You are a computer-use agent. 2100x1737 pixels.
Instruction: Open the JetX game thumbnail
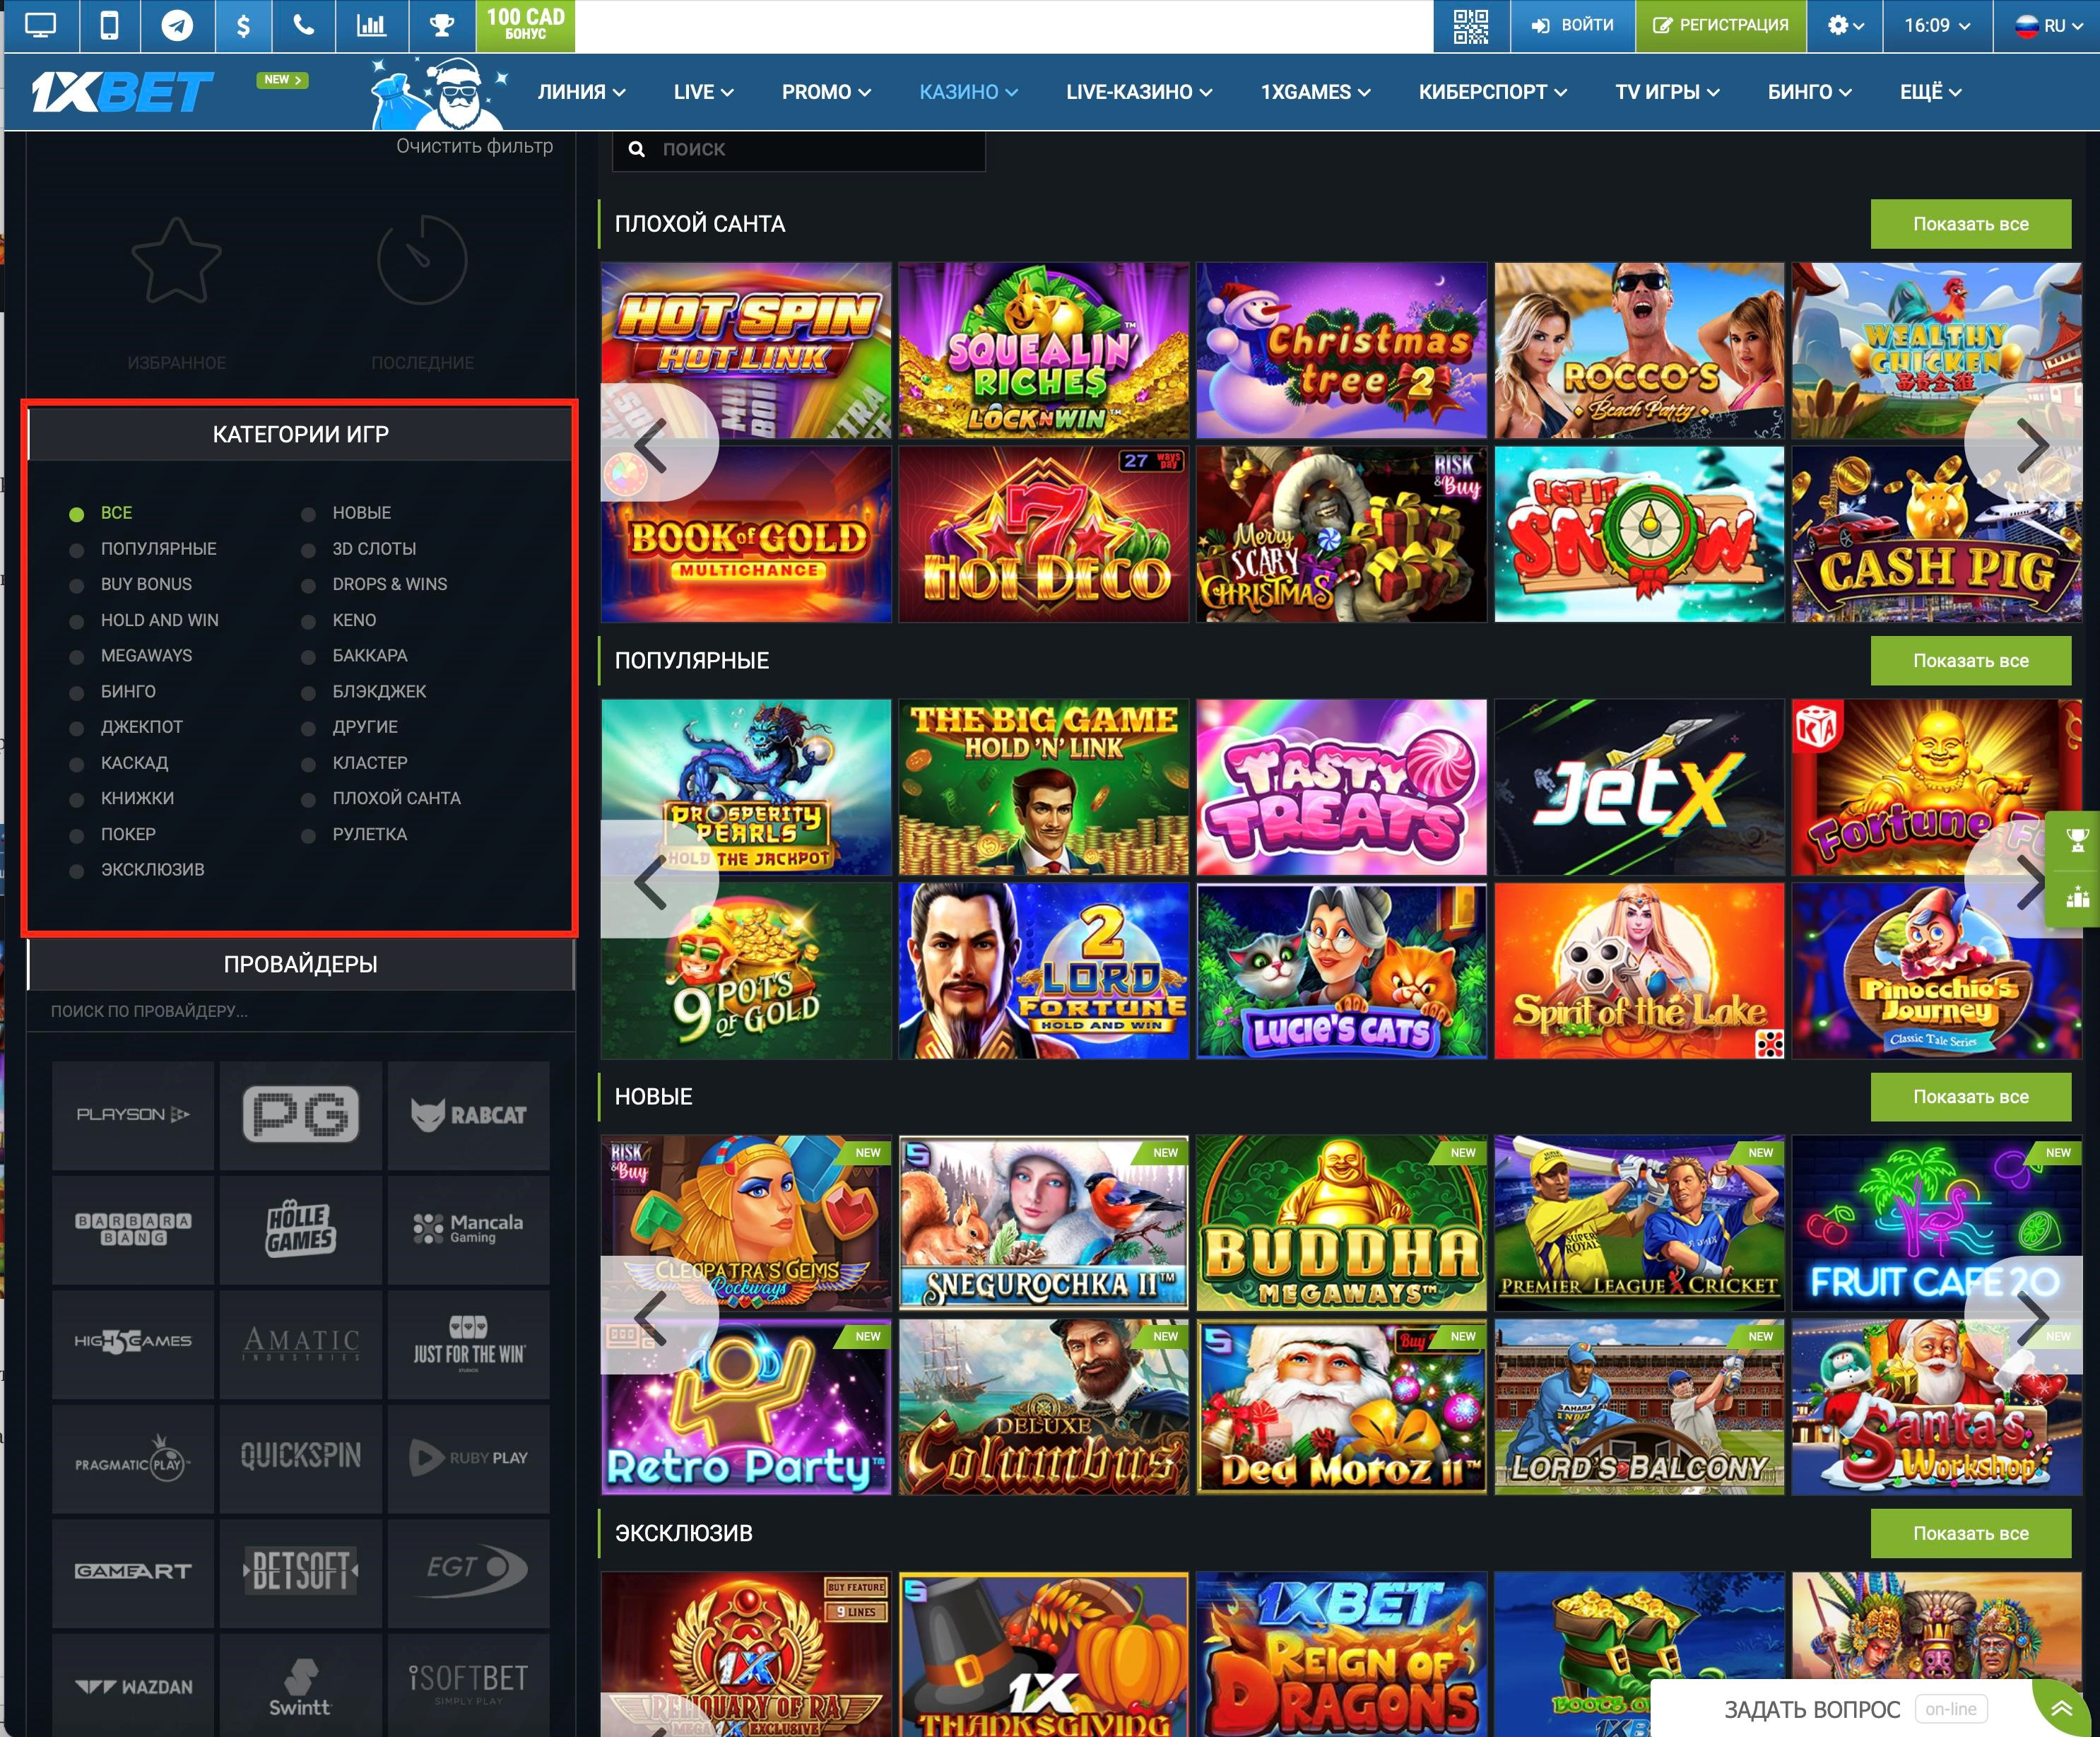1639,787
